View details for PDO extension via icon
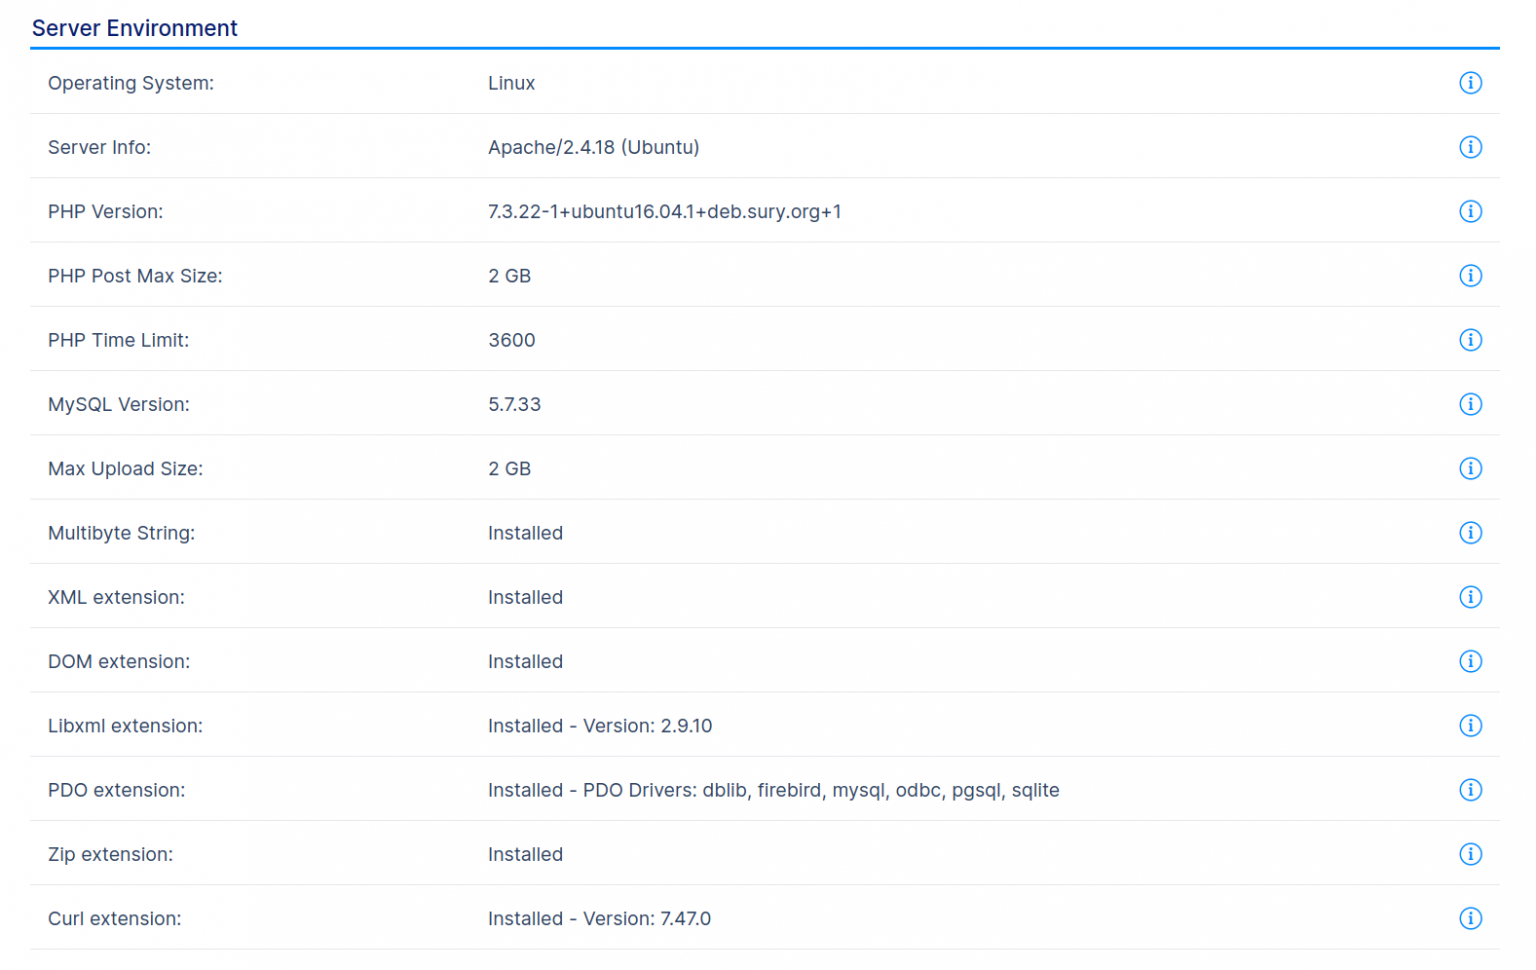Image resolution: width=1536 pixels, height=970 pixels. [1471, 790]
